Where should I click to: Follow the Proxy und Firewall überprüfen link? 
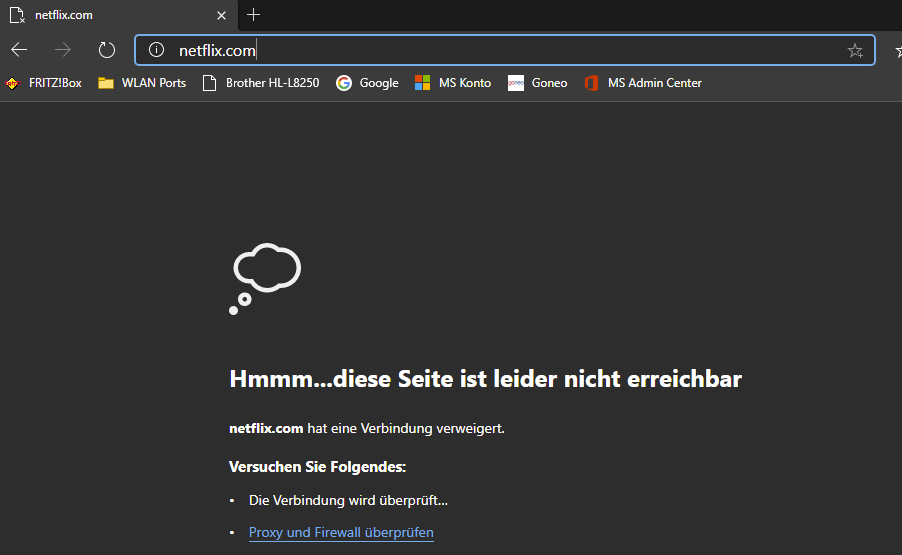tap(341, 533)
